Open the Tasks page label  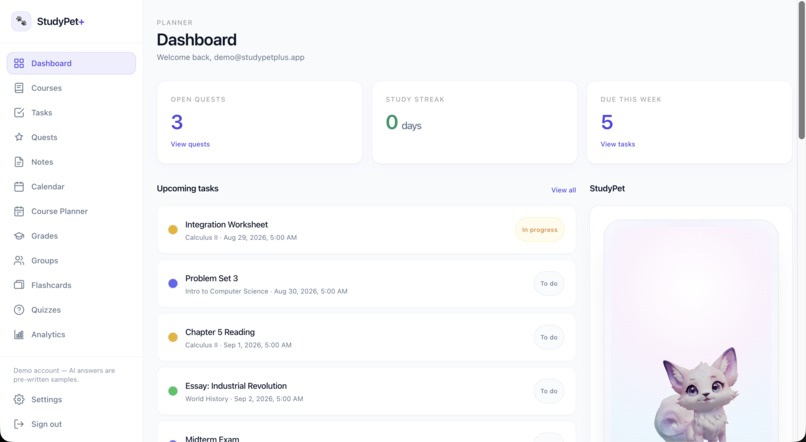[x=42, y=113]
